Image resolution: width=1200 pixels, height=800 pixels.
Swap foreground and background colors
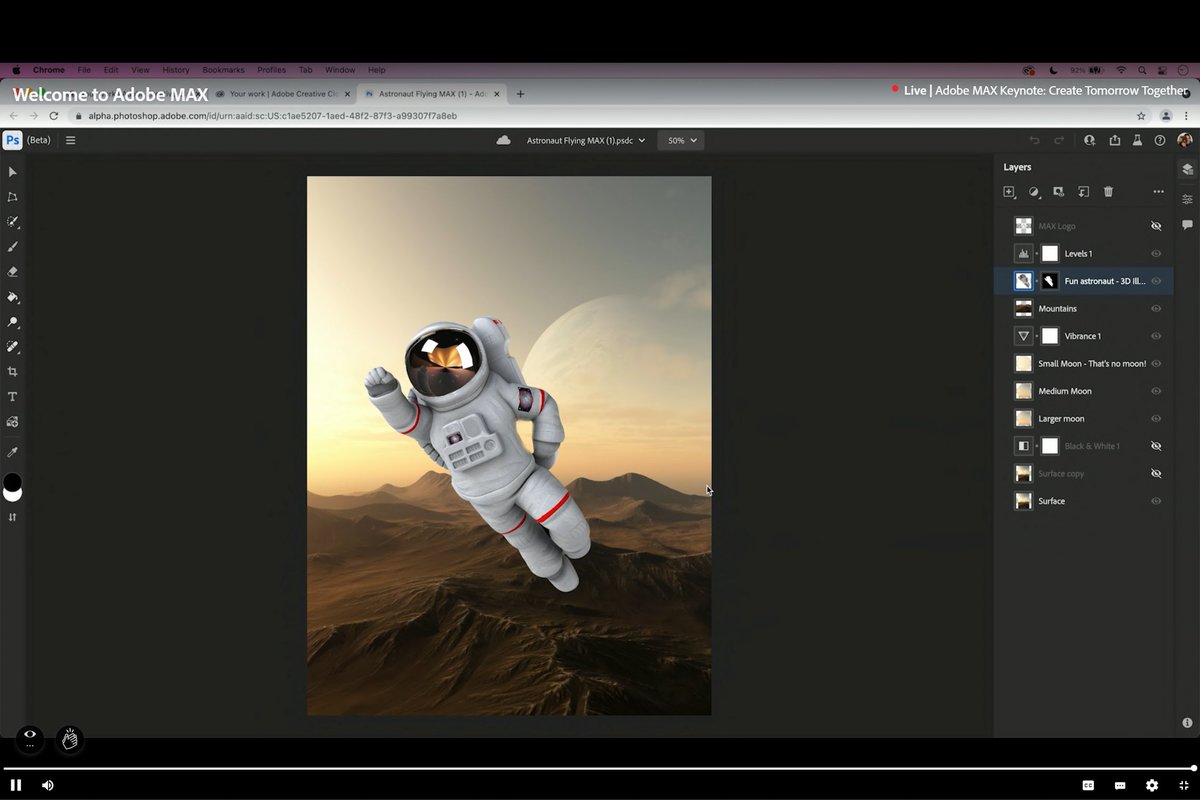(13, 517)
